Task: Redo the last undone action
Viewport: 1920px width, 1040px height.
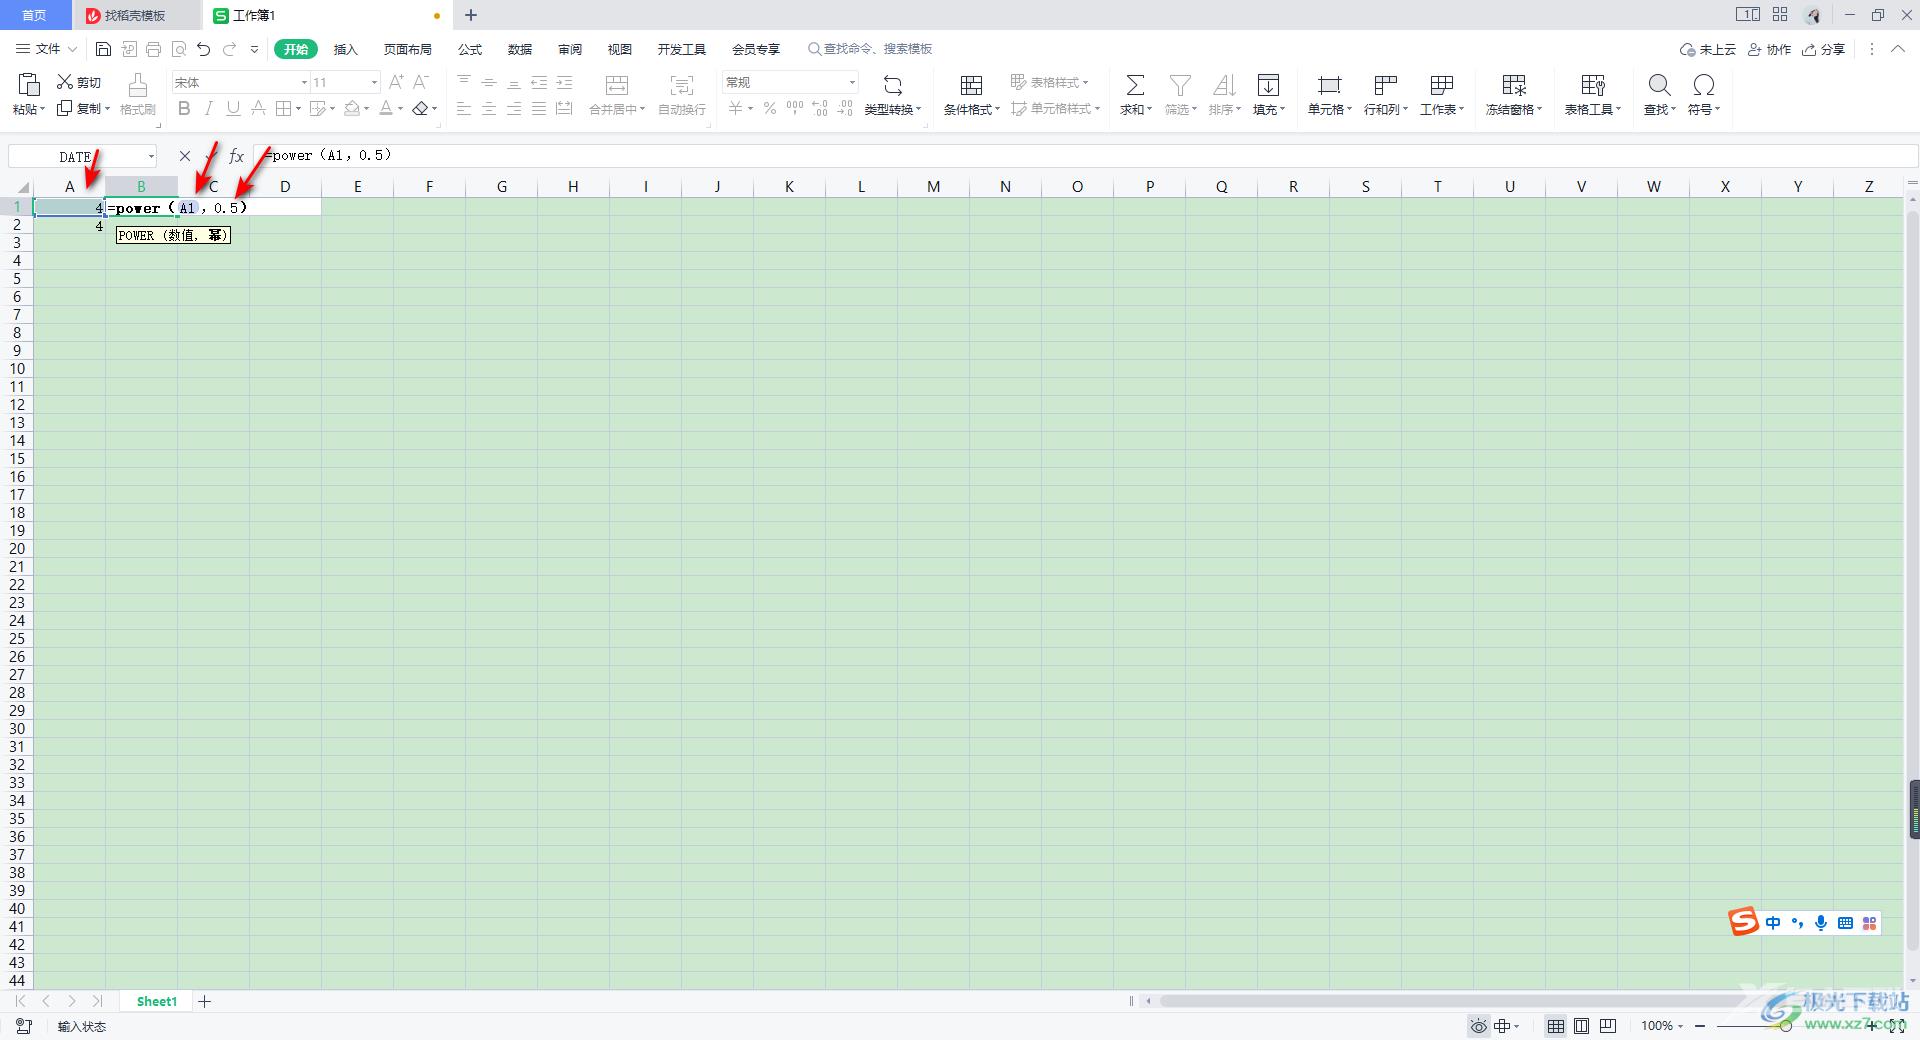Action: tap(230, 49)
